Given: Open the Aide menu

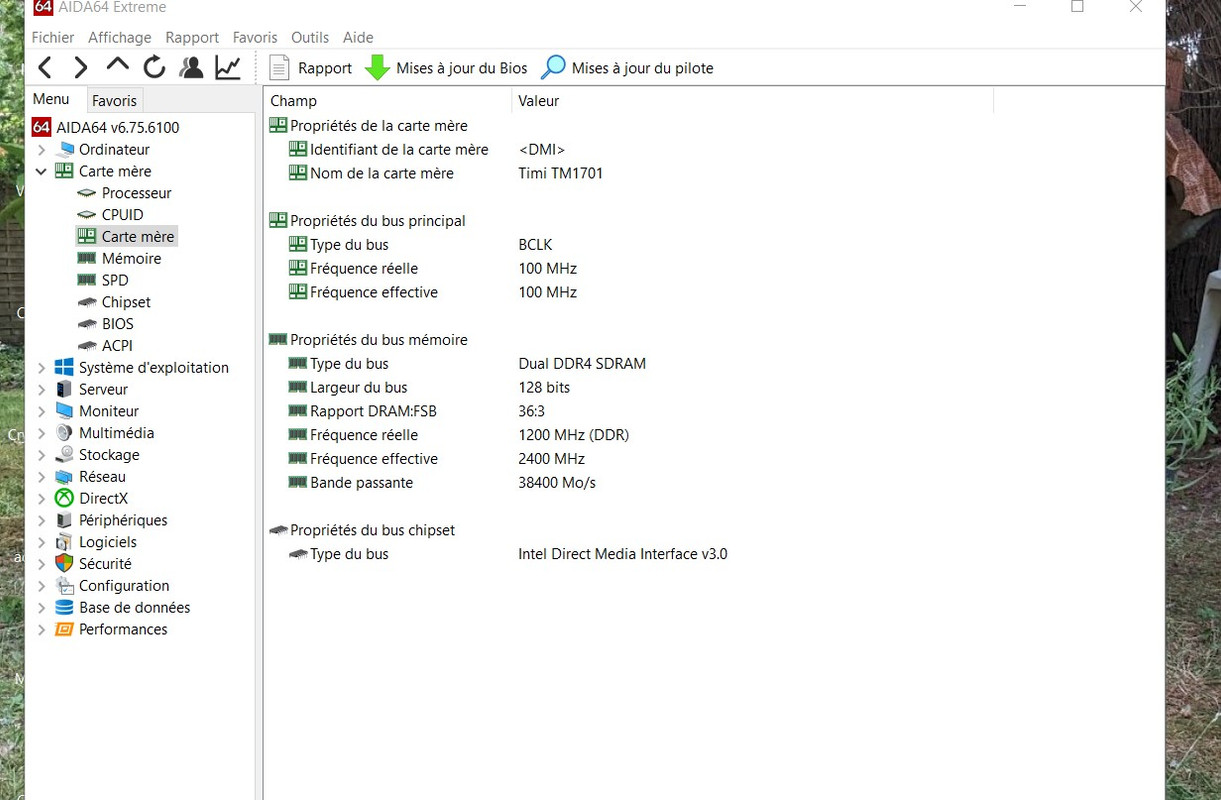Looking at the screenshot, I should (358, 37).
